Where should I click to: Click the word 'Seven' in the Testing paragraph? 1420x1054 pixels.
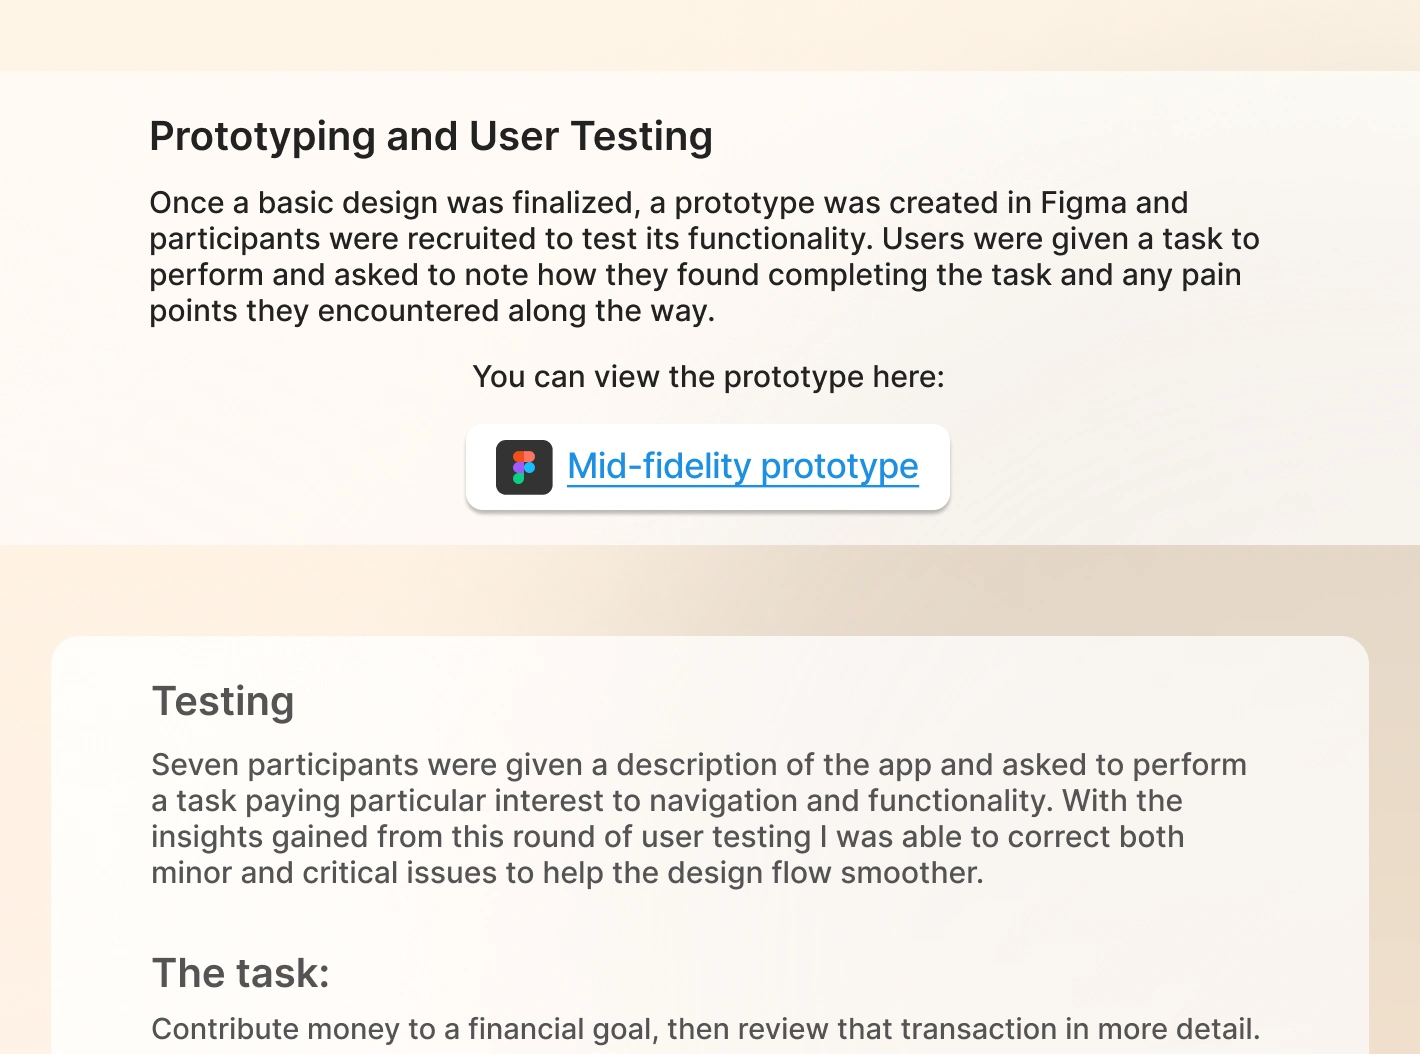coord(194,765)
